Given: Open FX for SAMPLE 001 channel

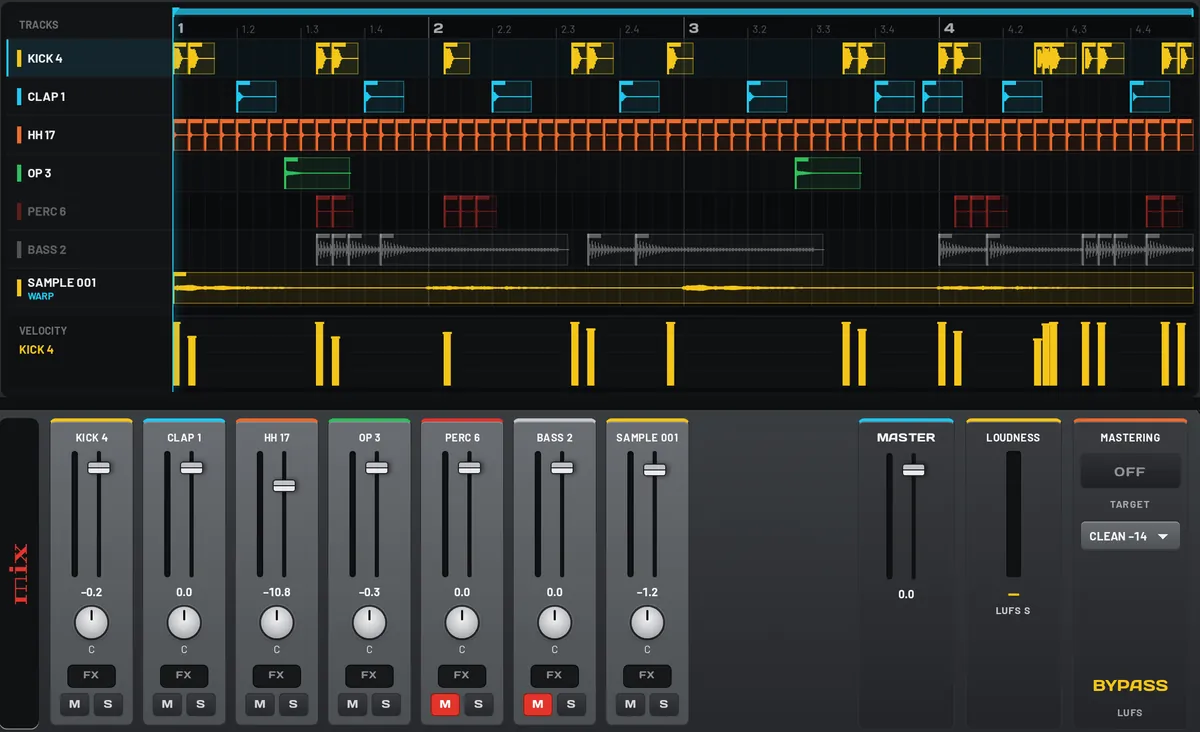Looking at the screenshot, I should [647, 675].
